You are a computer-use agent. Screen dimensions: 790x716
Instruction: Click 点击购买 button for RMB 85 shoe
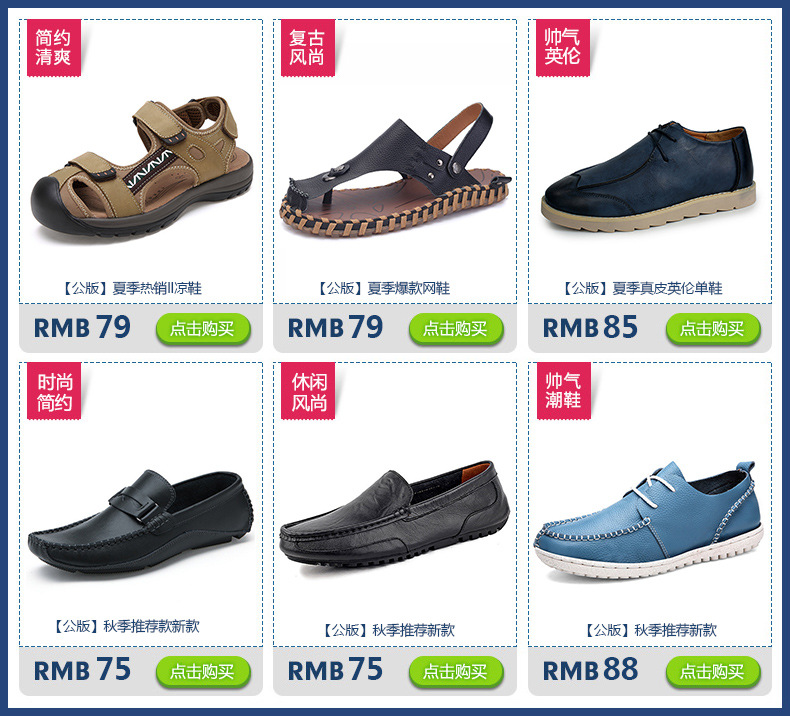[712, 329]
